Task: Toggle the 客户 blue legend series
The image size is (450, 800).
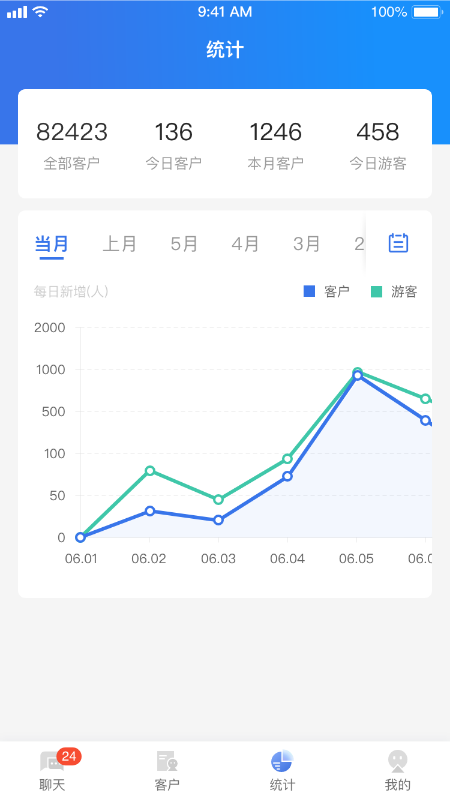Action: (327, 291)
